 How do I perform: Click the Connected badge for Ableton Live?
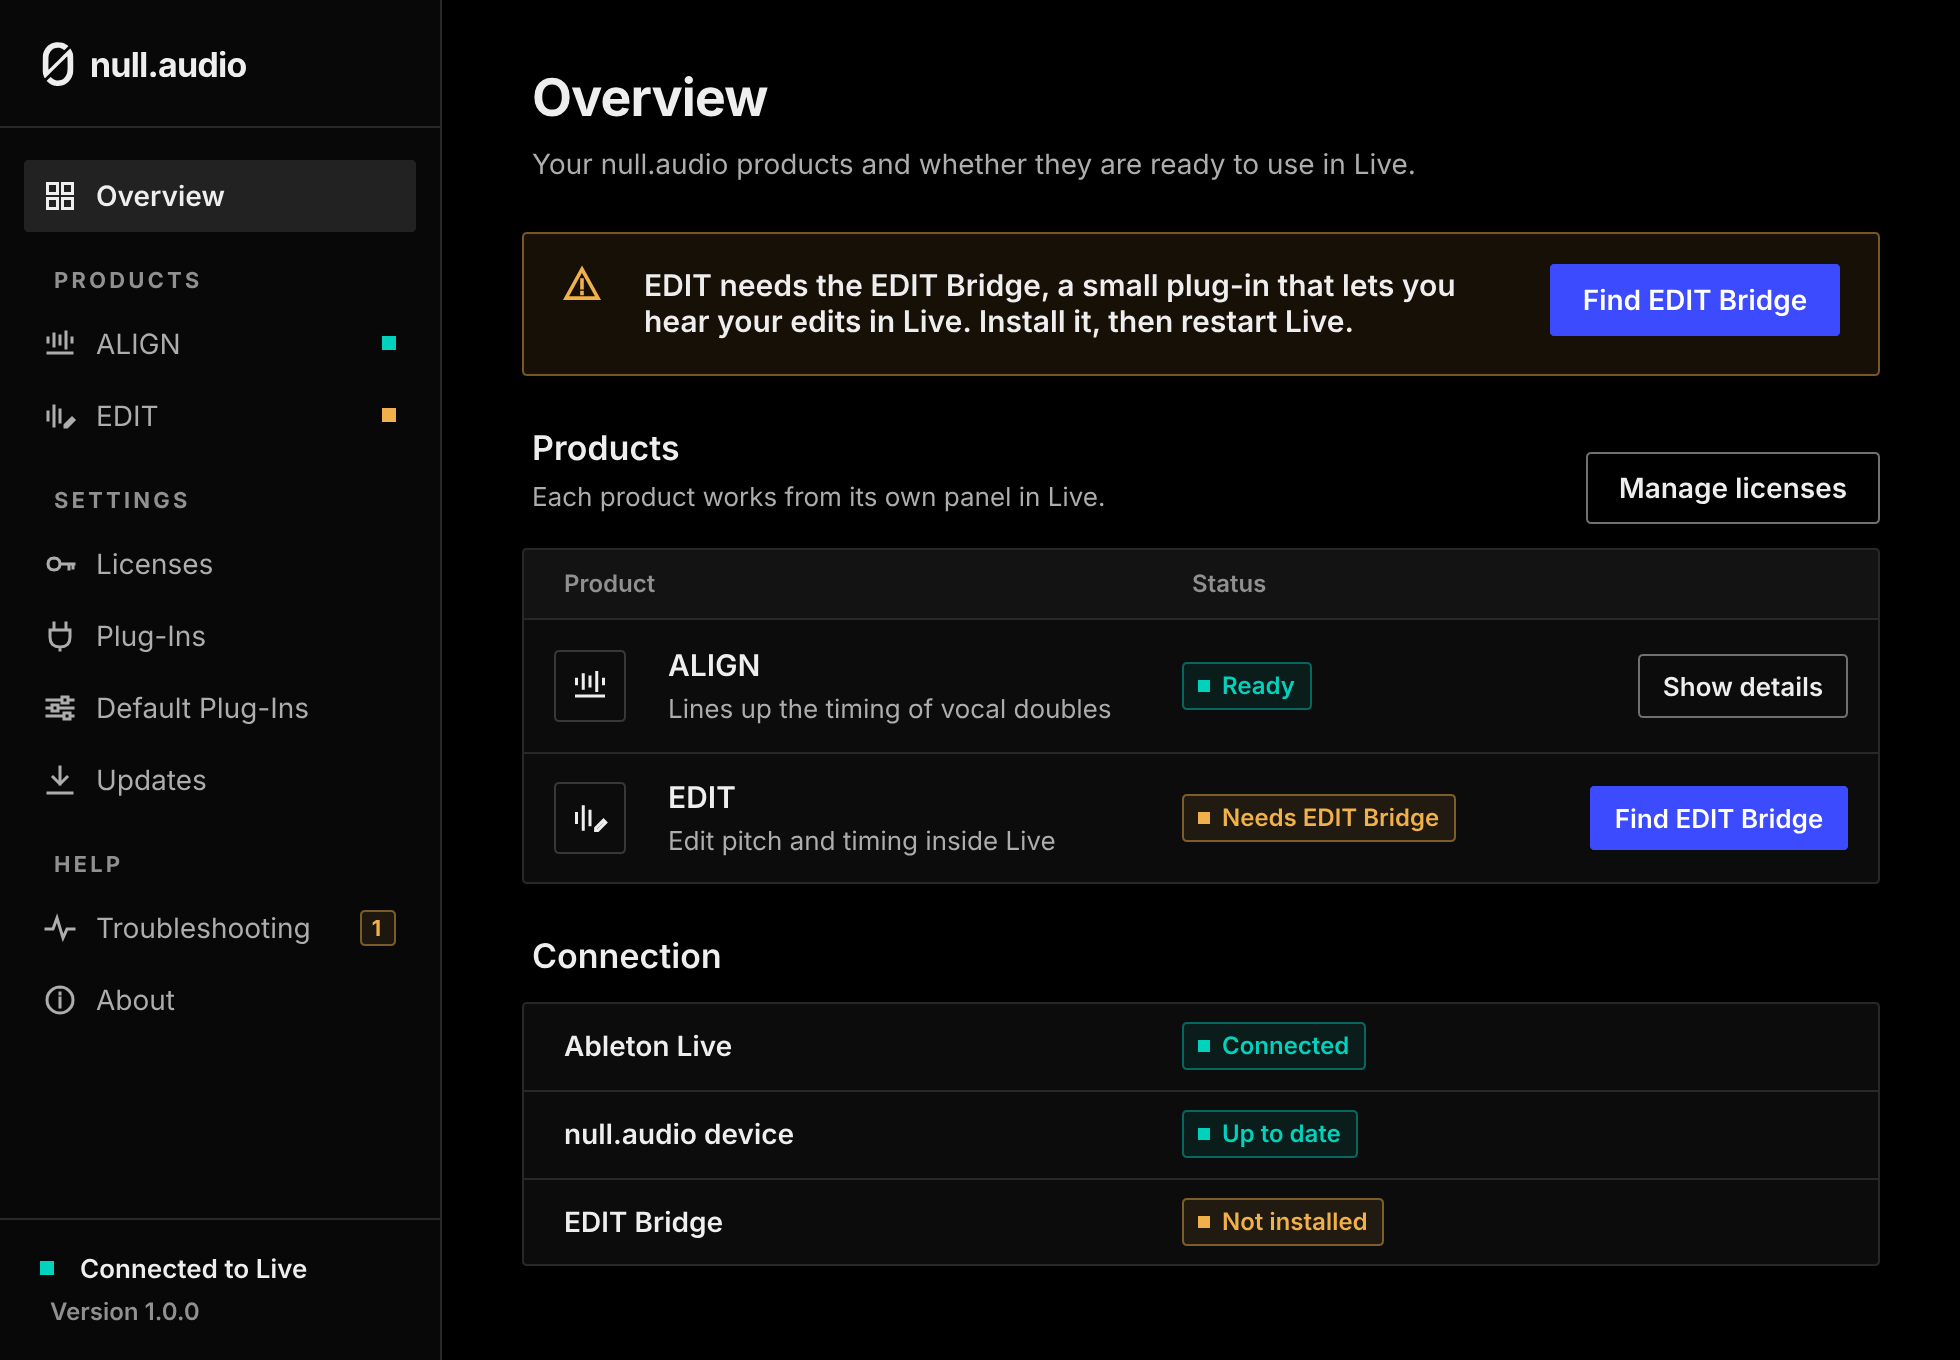pyautogui.click(x=1274, y=1046)
